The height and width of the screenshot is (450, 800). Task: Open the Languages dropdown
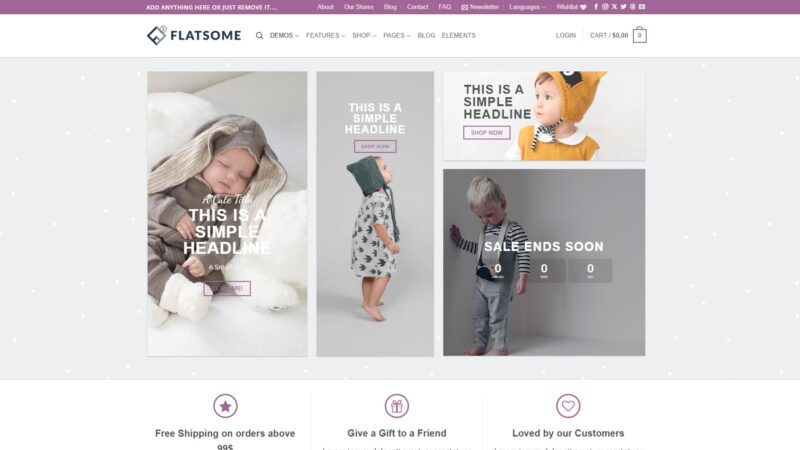tap(527, 7)
